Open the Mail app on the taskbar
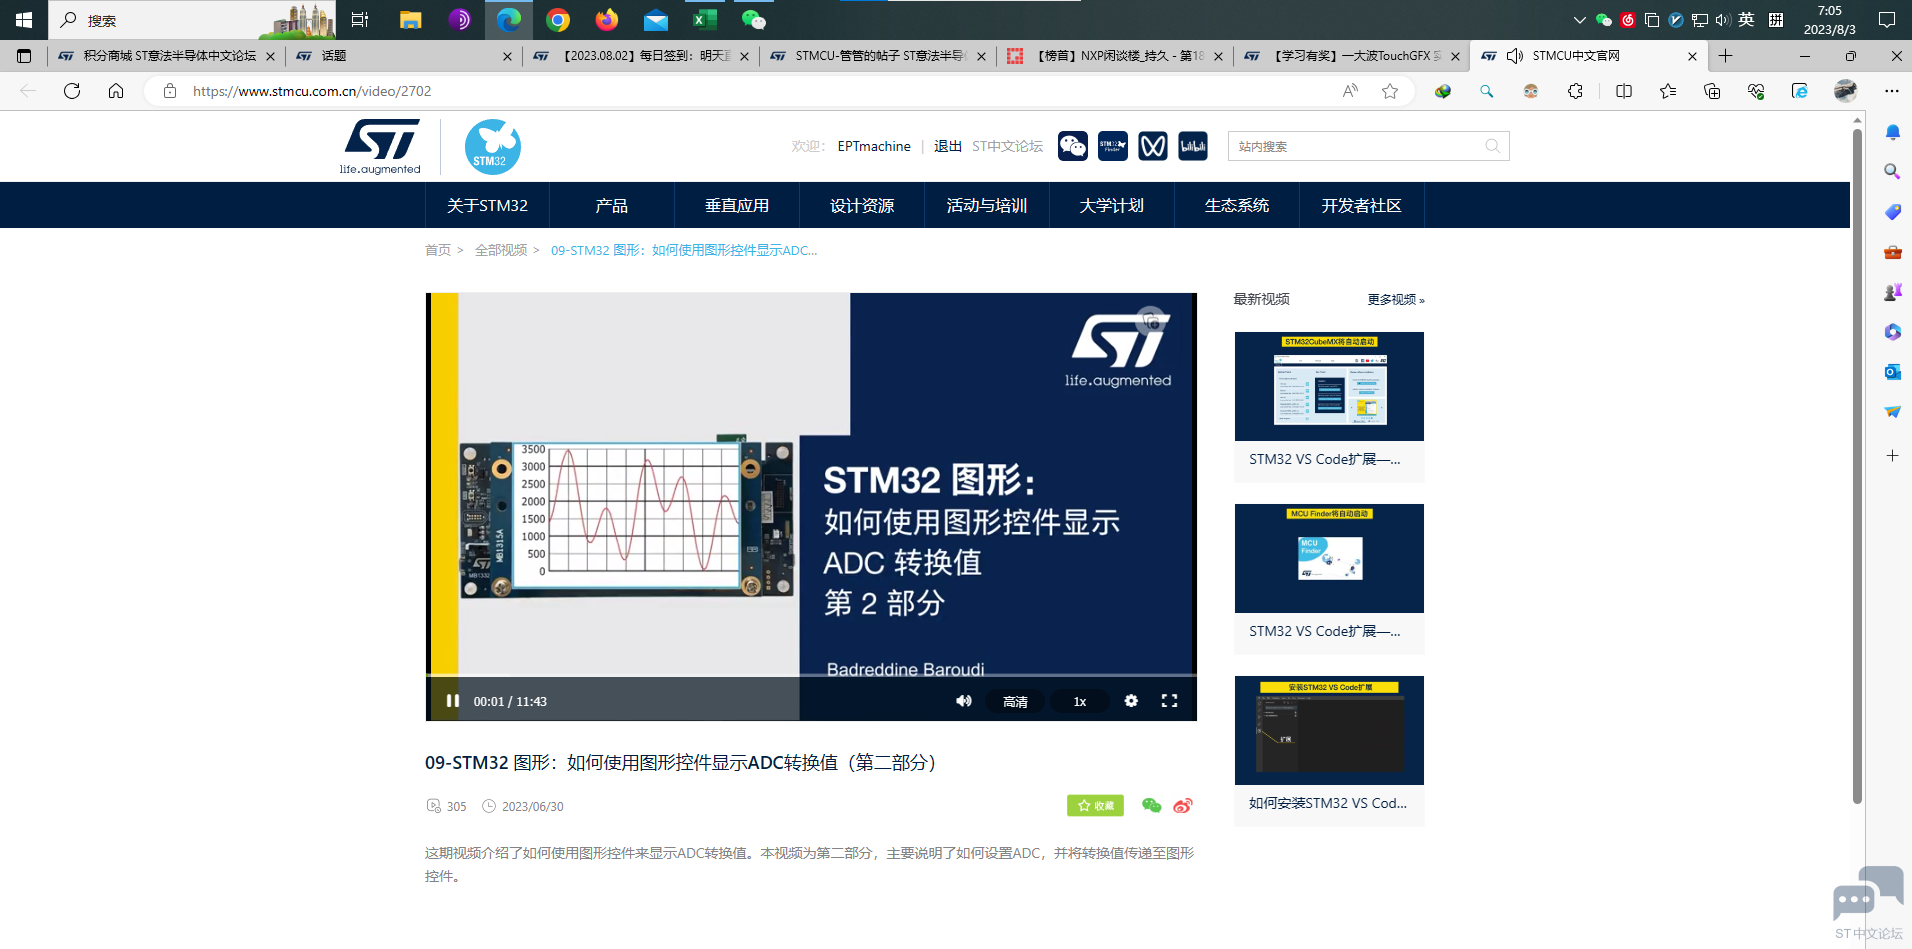Image resolution: width=1912 pixels, height=949 pixels. tap(656, 20)
